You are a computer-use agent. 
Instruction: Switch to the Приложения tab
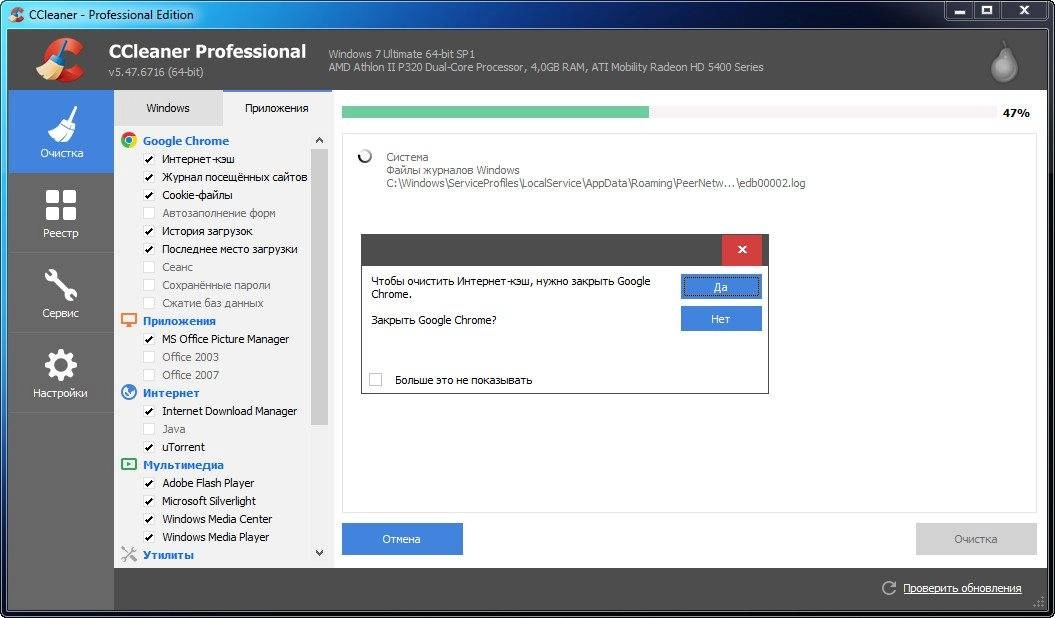coord(277,108)
